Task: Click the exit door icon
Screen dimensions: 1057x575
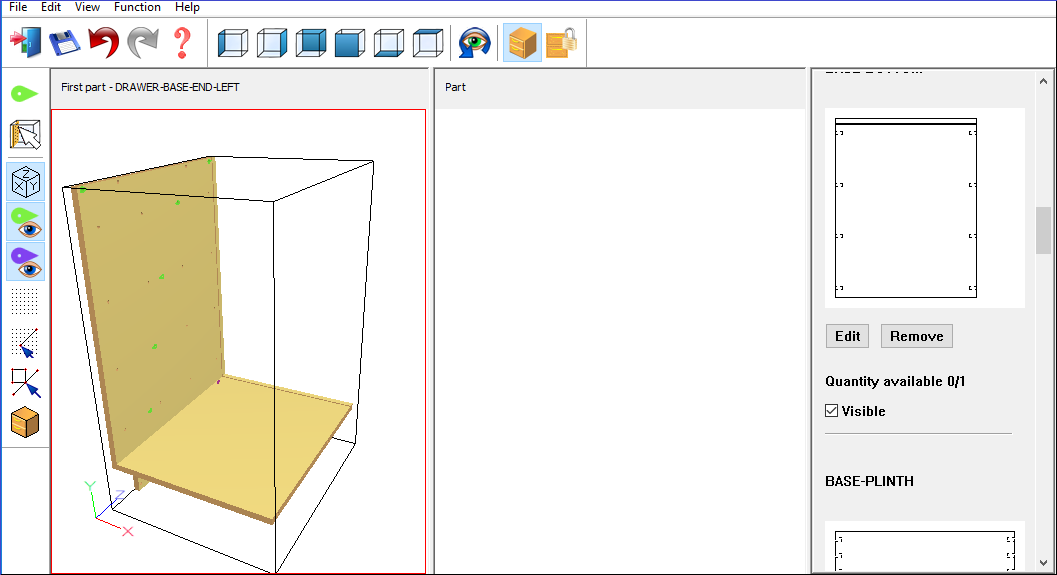Action: click(26, 42)
